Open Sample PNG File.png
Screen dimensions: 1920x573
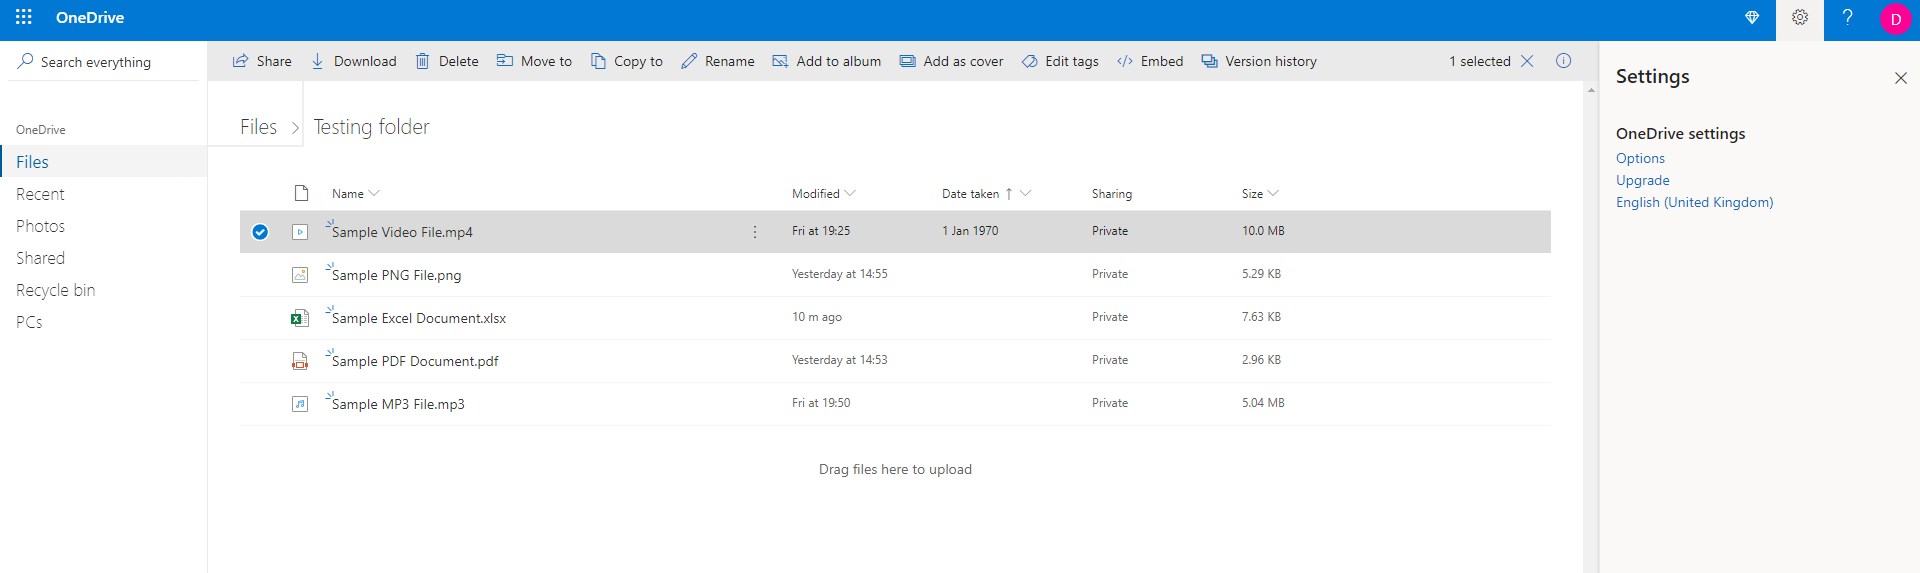[x=397, y=275]
